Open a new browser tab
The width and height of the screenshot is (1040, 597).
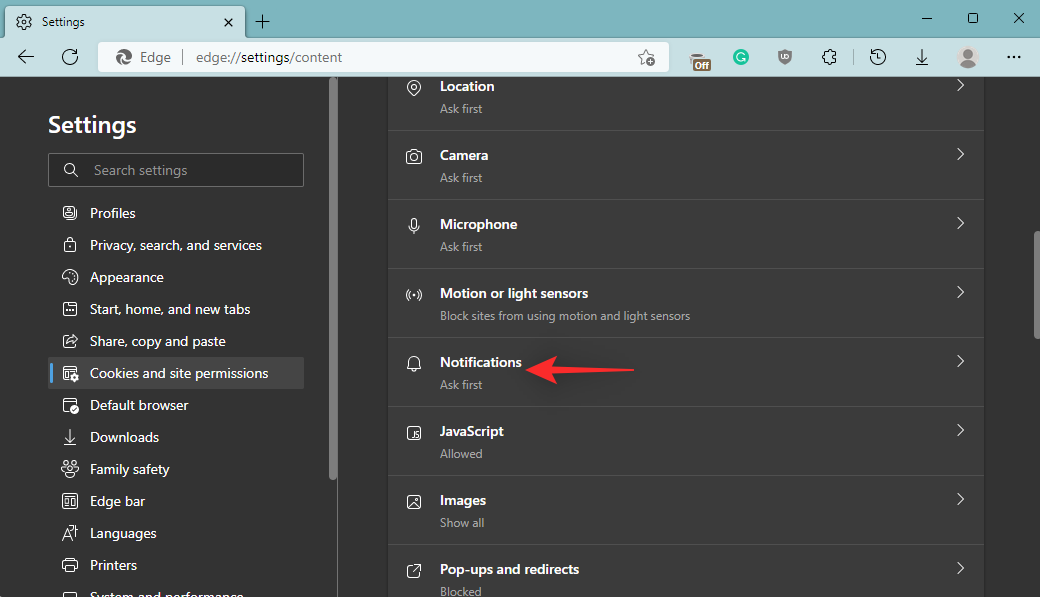262,21
